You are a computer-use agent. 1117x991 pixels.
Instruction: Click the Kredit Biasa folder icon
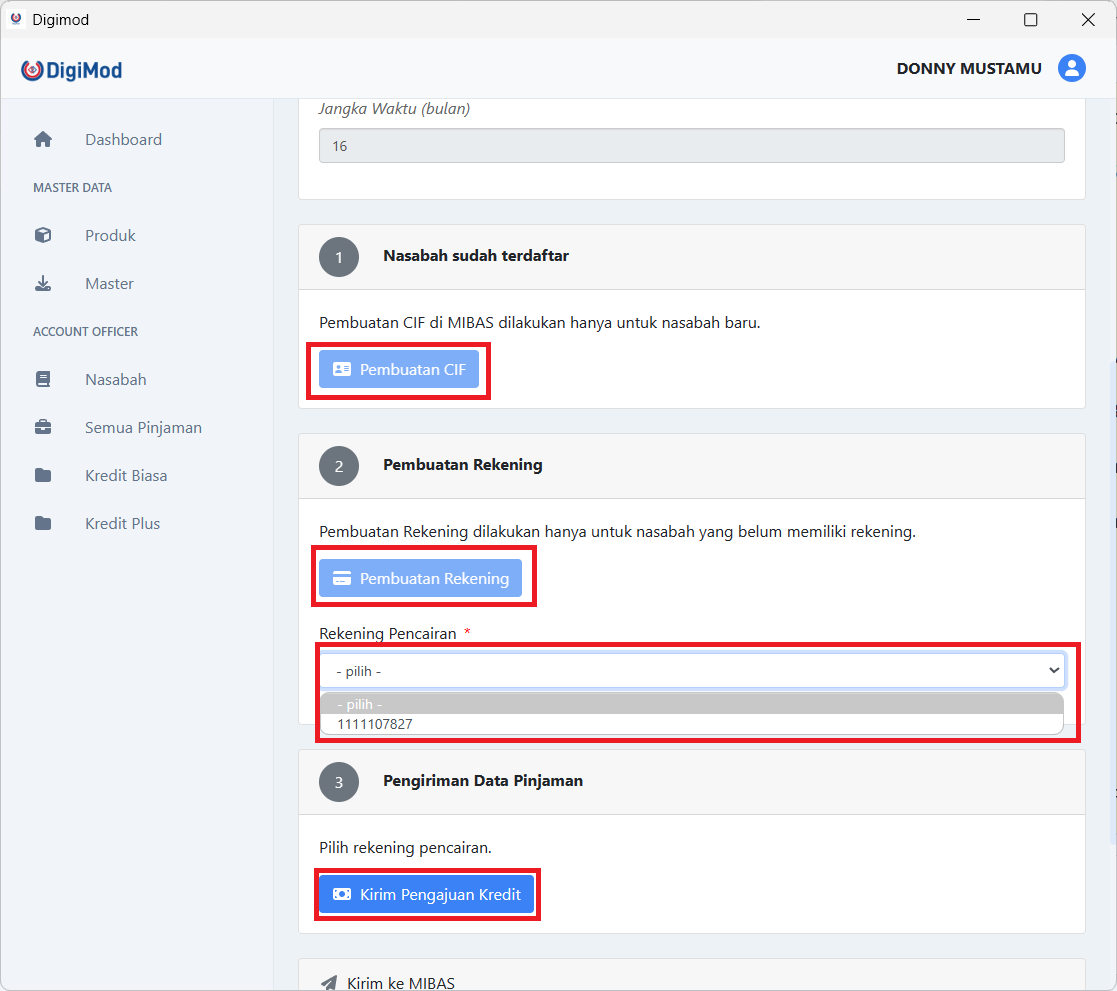coord(43,476)
